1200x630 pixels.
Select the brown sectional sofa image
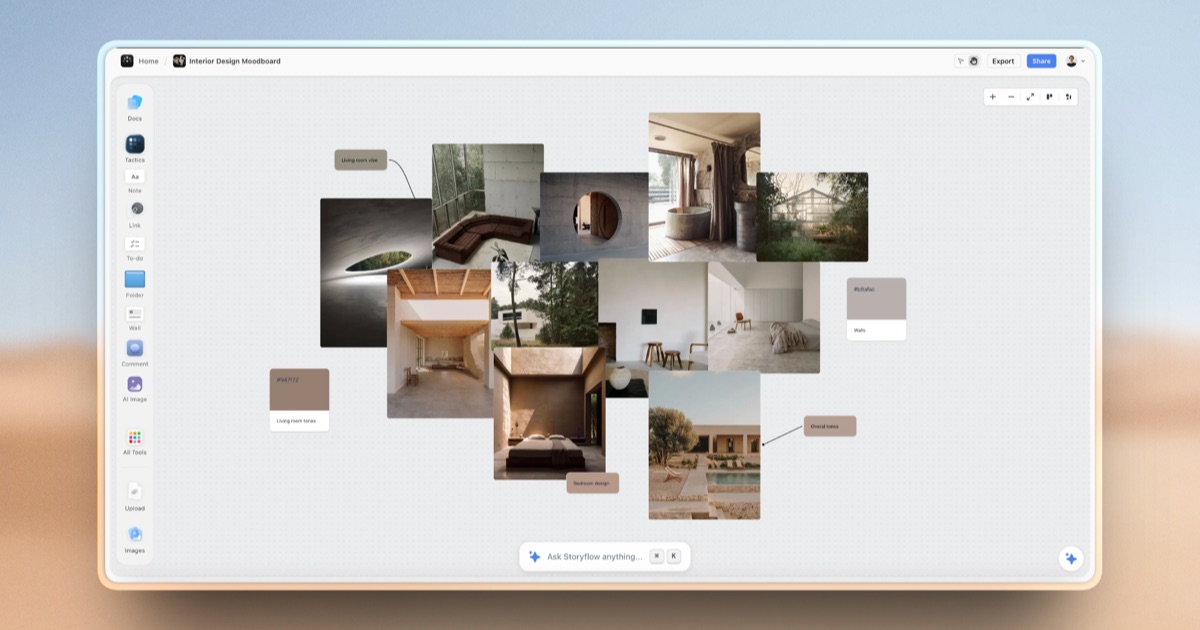pyautogui.click(x=488, y=206)
